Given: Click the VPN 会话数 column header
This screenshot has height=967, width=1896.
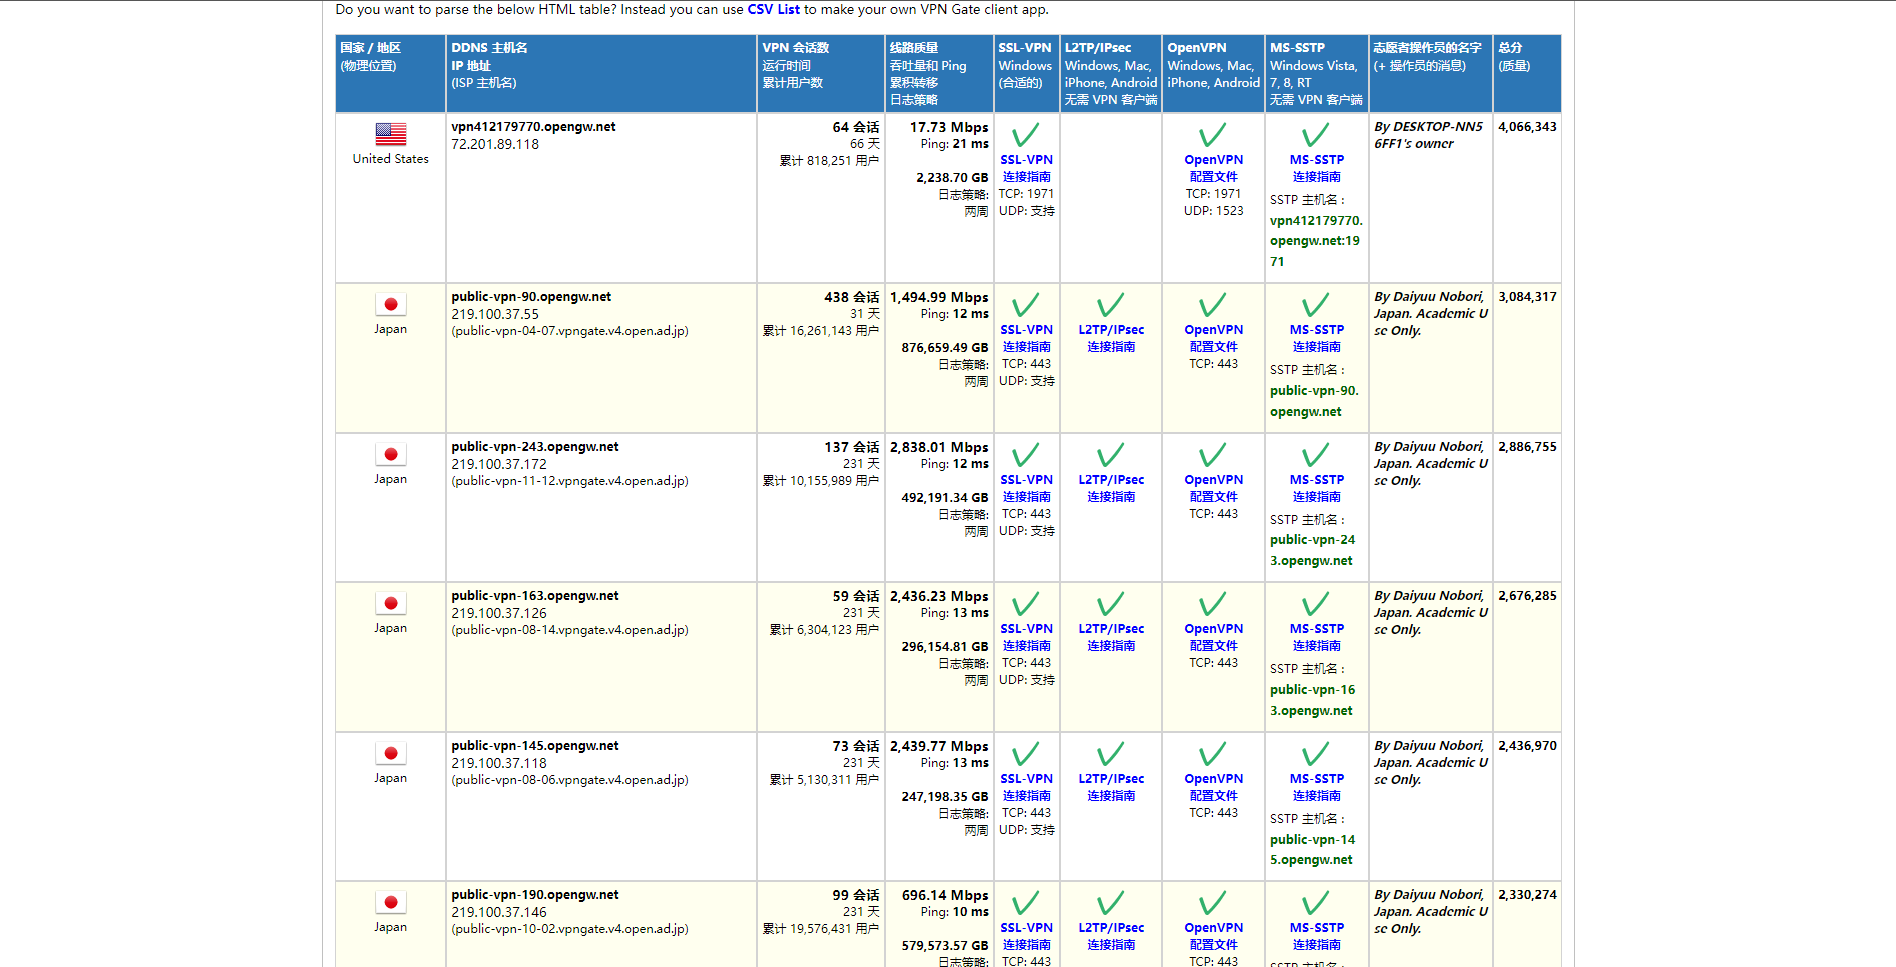Looking at the screenshot, I should coord(821,74).
